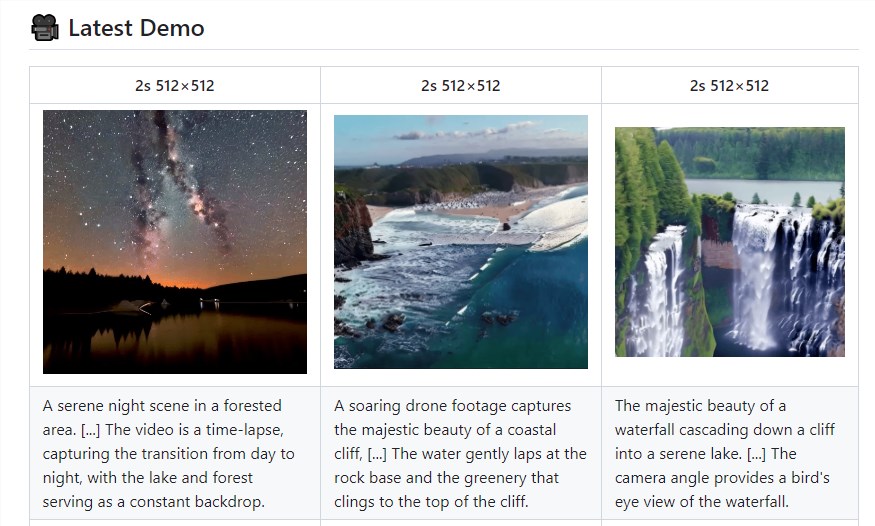This screenshot has width=875, height=526.
Task: Open the coastal cliff drone video
Action: (461, 242)
